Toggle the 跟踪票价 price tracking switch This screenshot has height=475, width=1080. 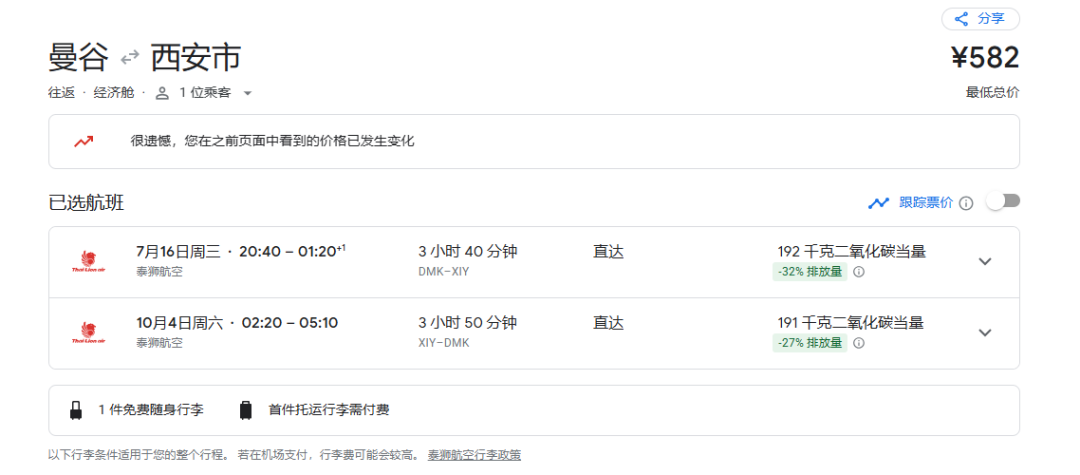pyautogui.click(x=1004, y=201)
